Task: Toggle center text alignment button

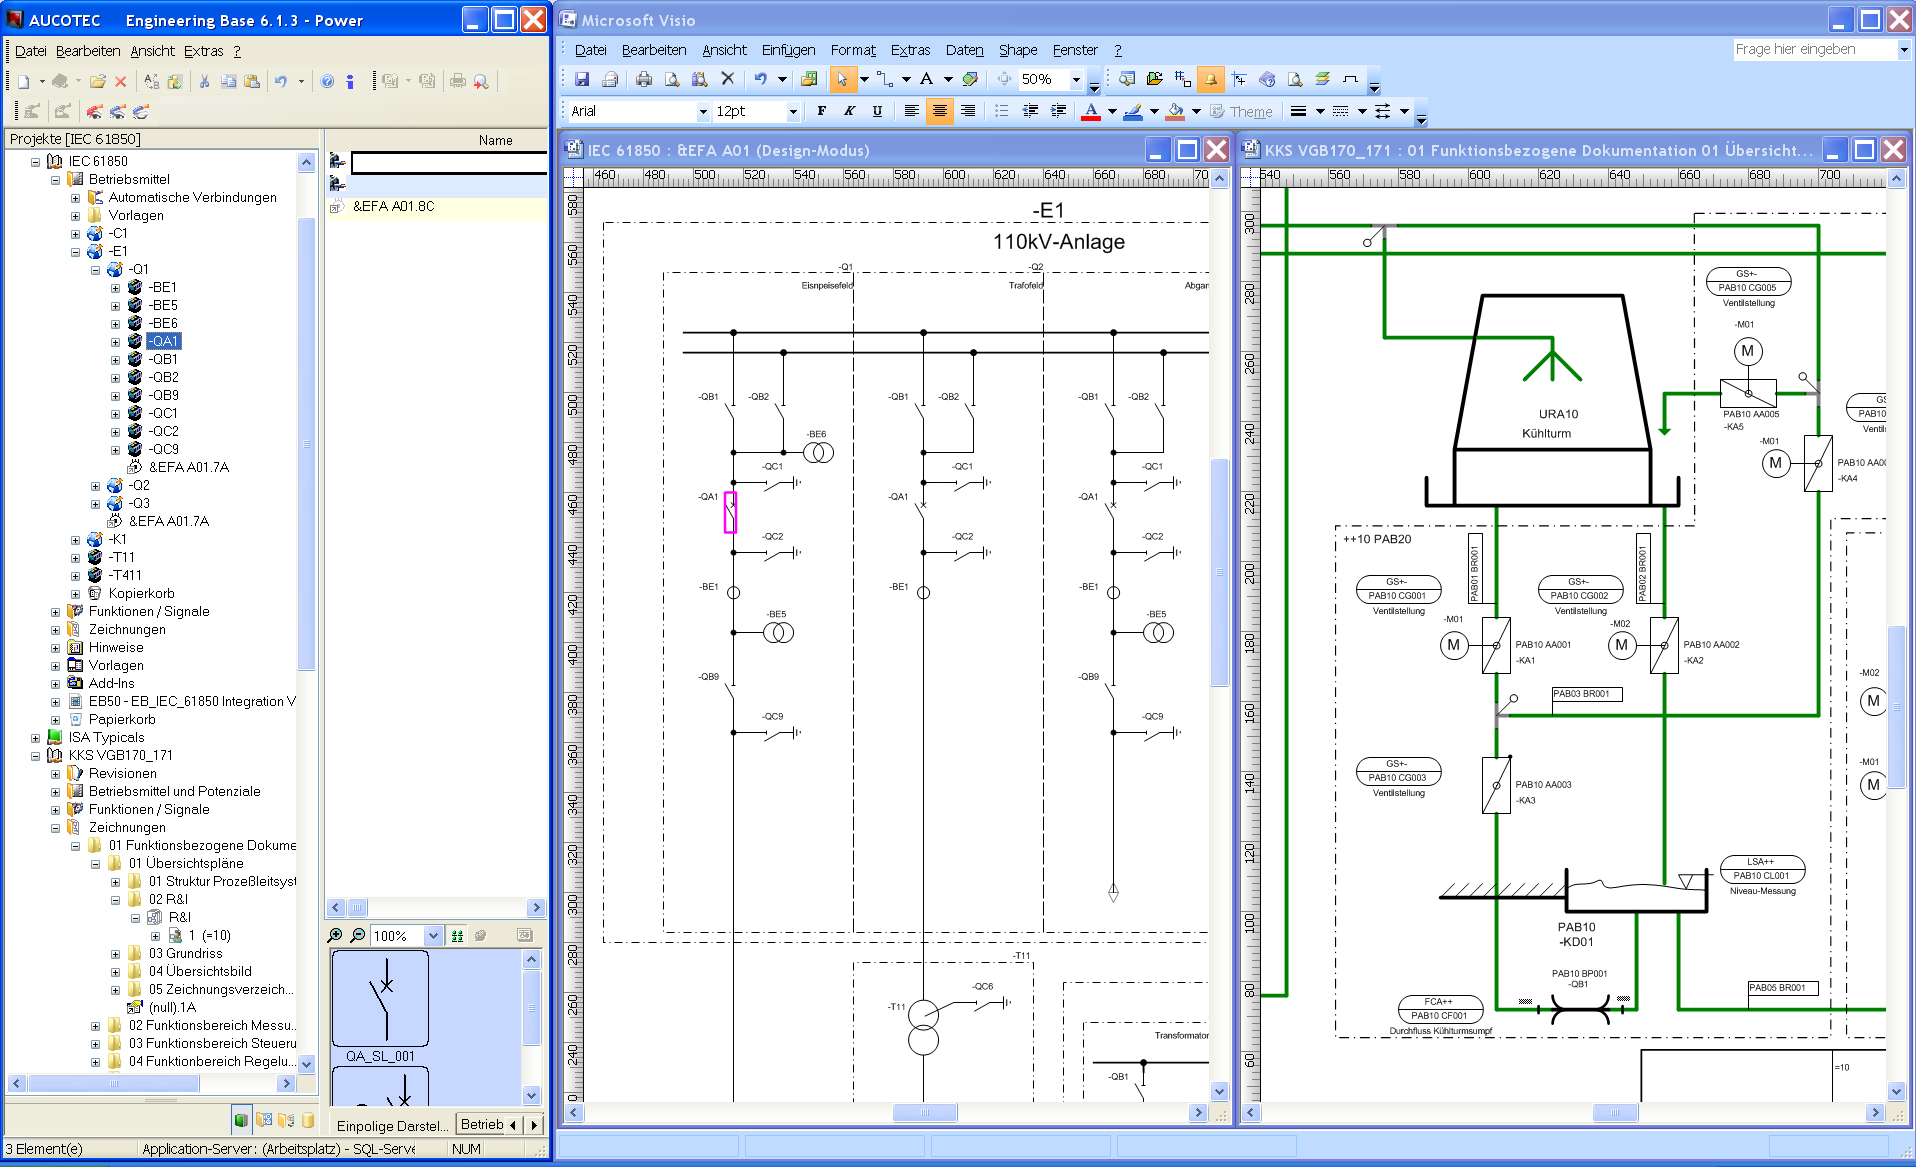Action: (x=939, y=111)
